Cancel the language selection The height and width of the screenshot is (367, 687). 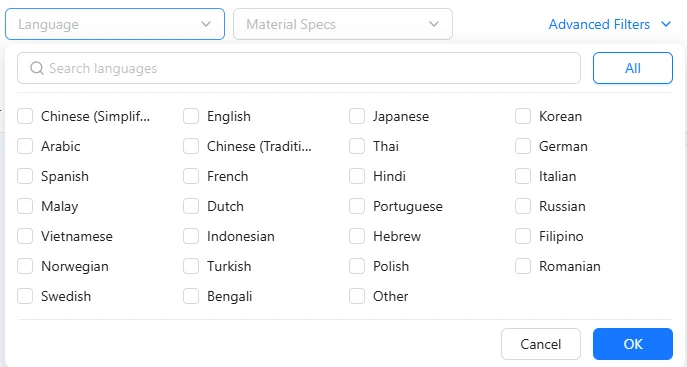point(541,344)
